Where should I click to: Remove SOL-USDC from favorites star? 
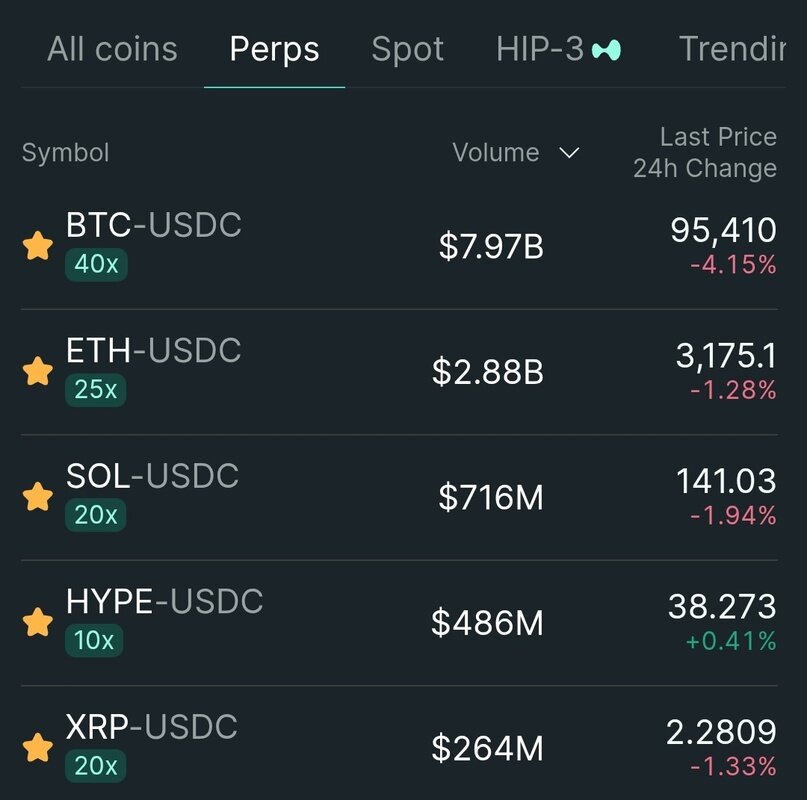tap(37, 496)
